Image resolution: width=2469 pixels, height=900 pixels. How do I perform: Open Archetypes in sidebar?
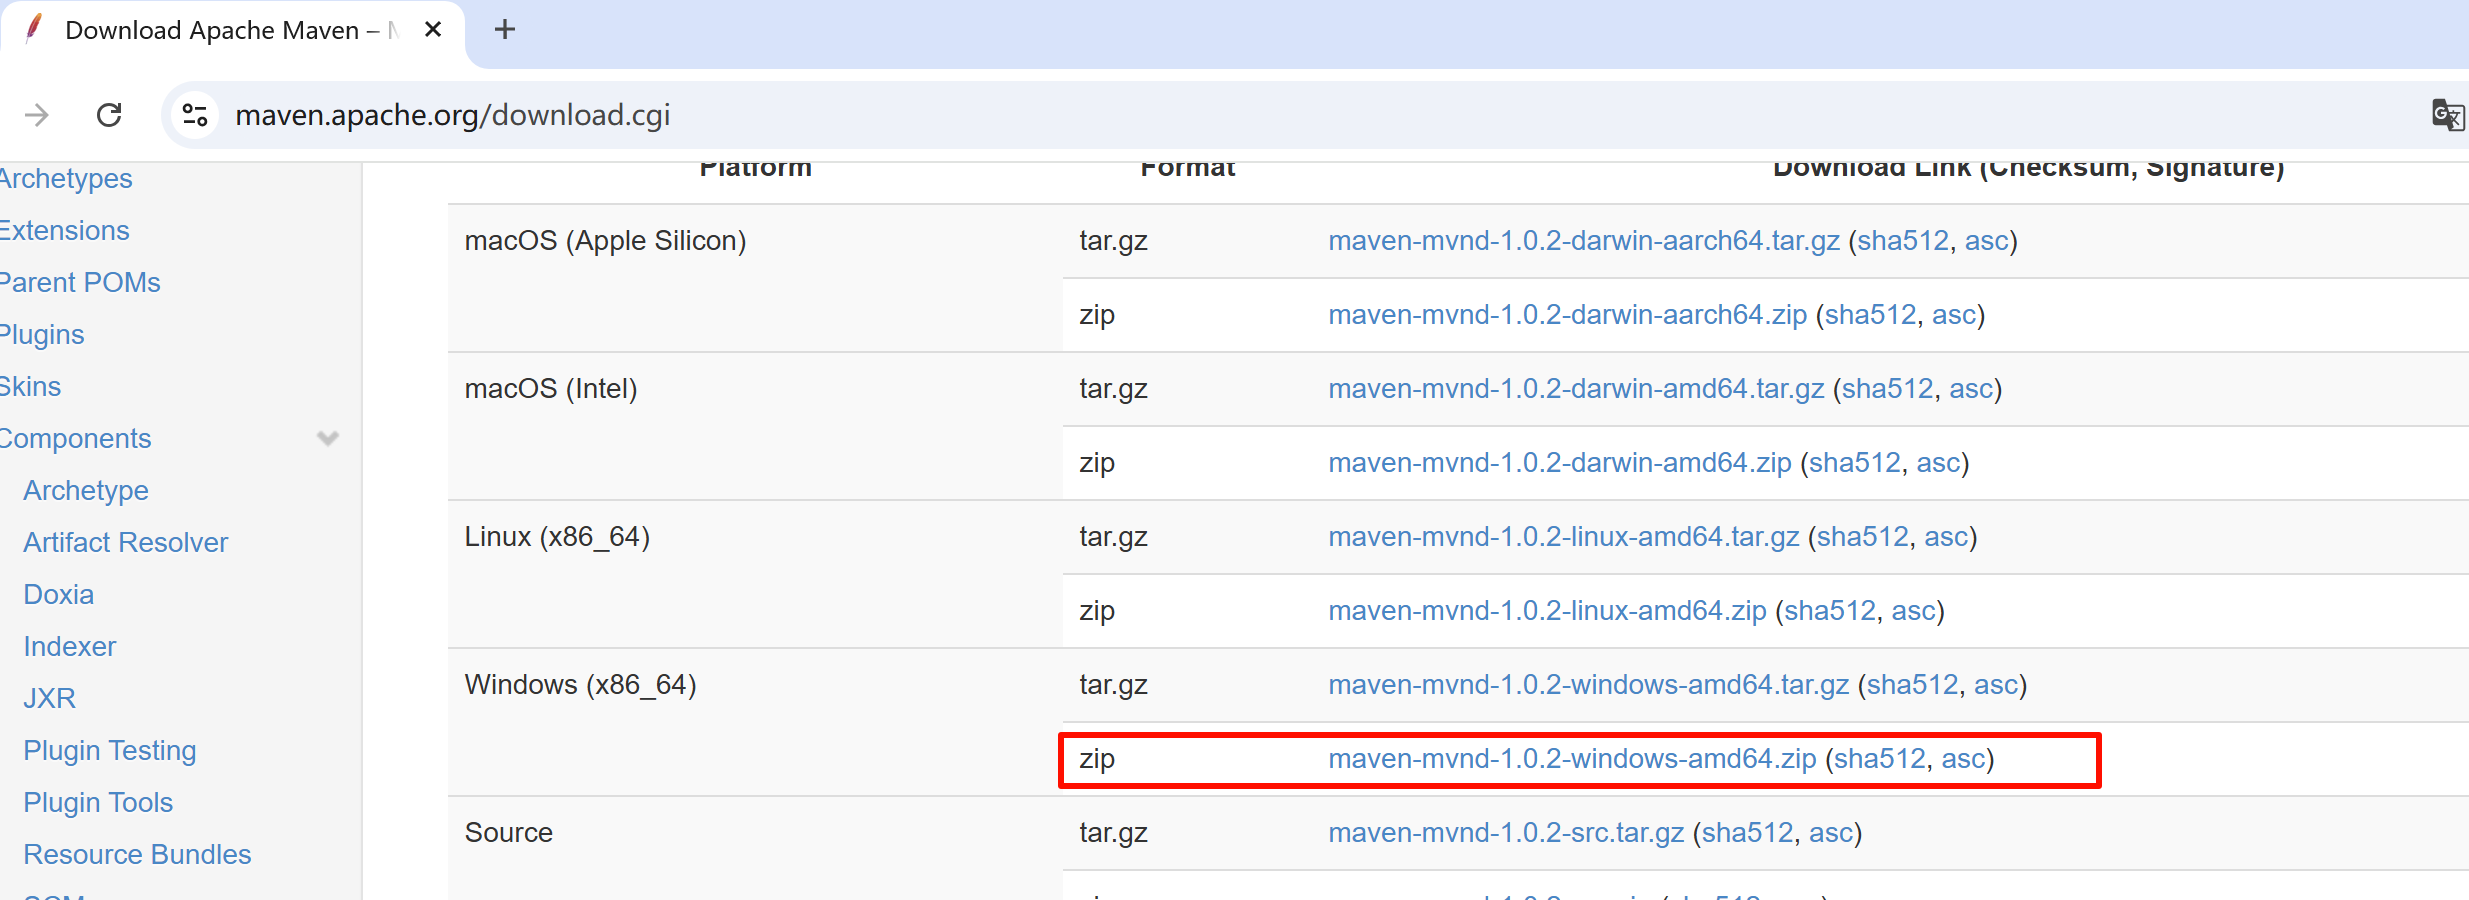tap(65, 178)
